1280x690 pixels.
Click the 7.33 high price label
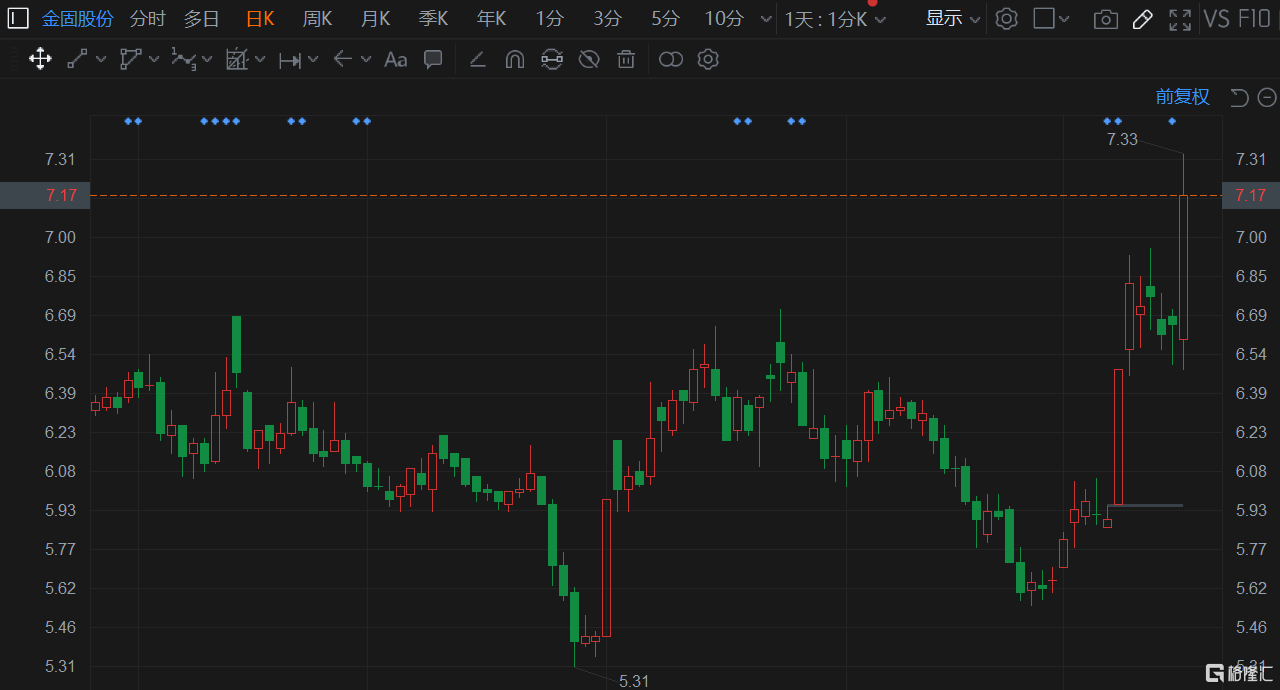pos(1122,140)
